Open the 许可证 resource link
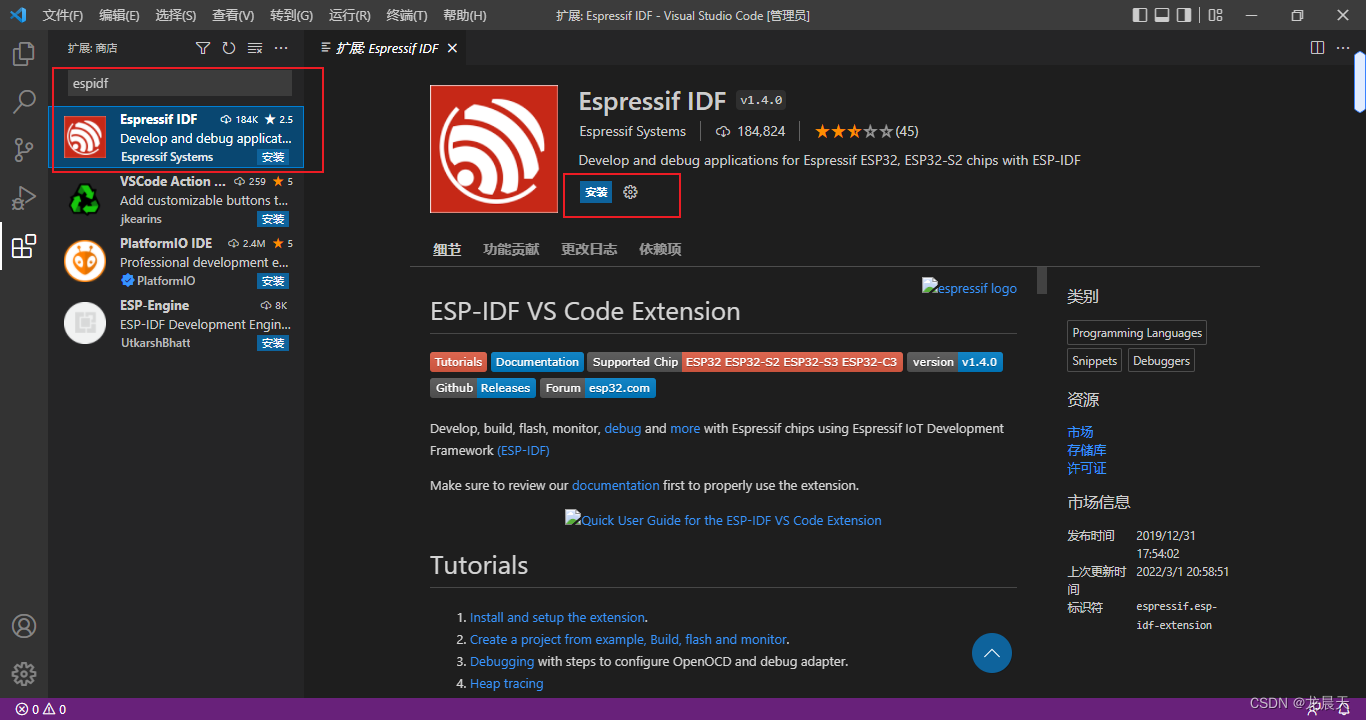Screen dimensions: 1366x720 point(1087,468)
